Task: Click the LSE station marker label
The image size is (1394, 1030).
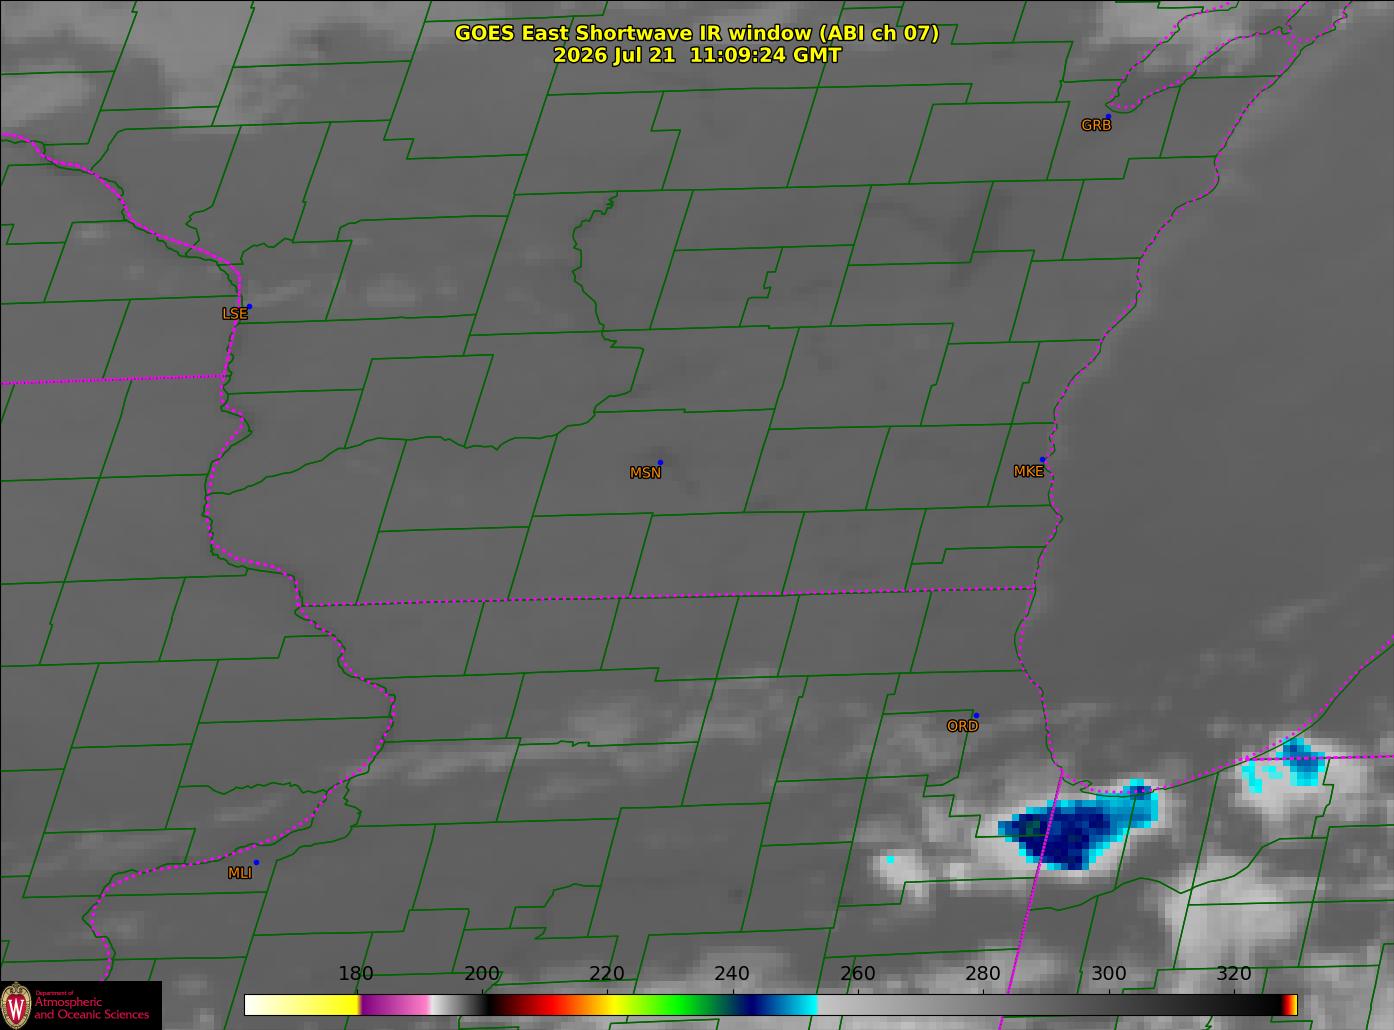Action: click(234, 313)
